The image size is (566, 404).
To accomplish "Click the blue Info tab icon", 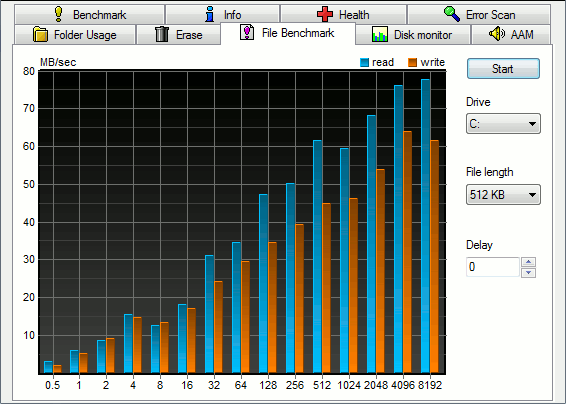I will click(x=209, y=14).
